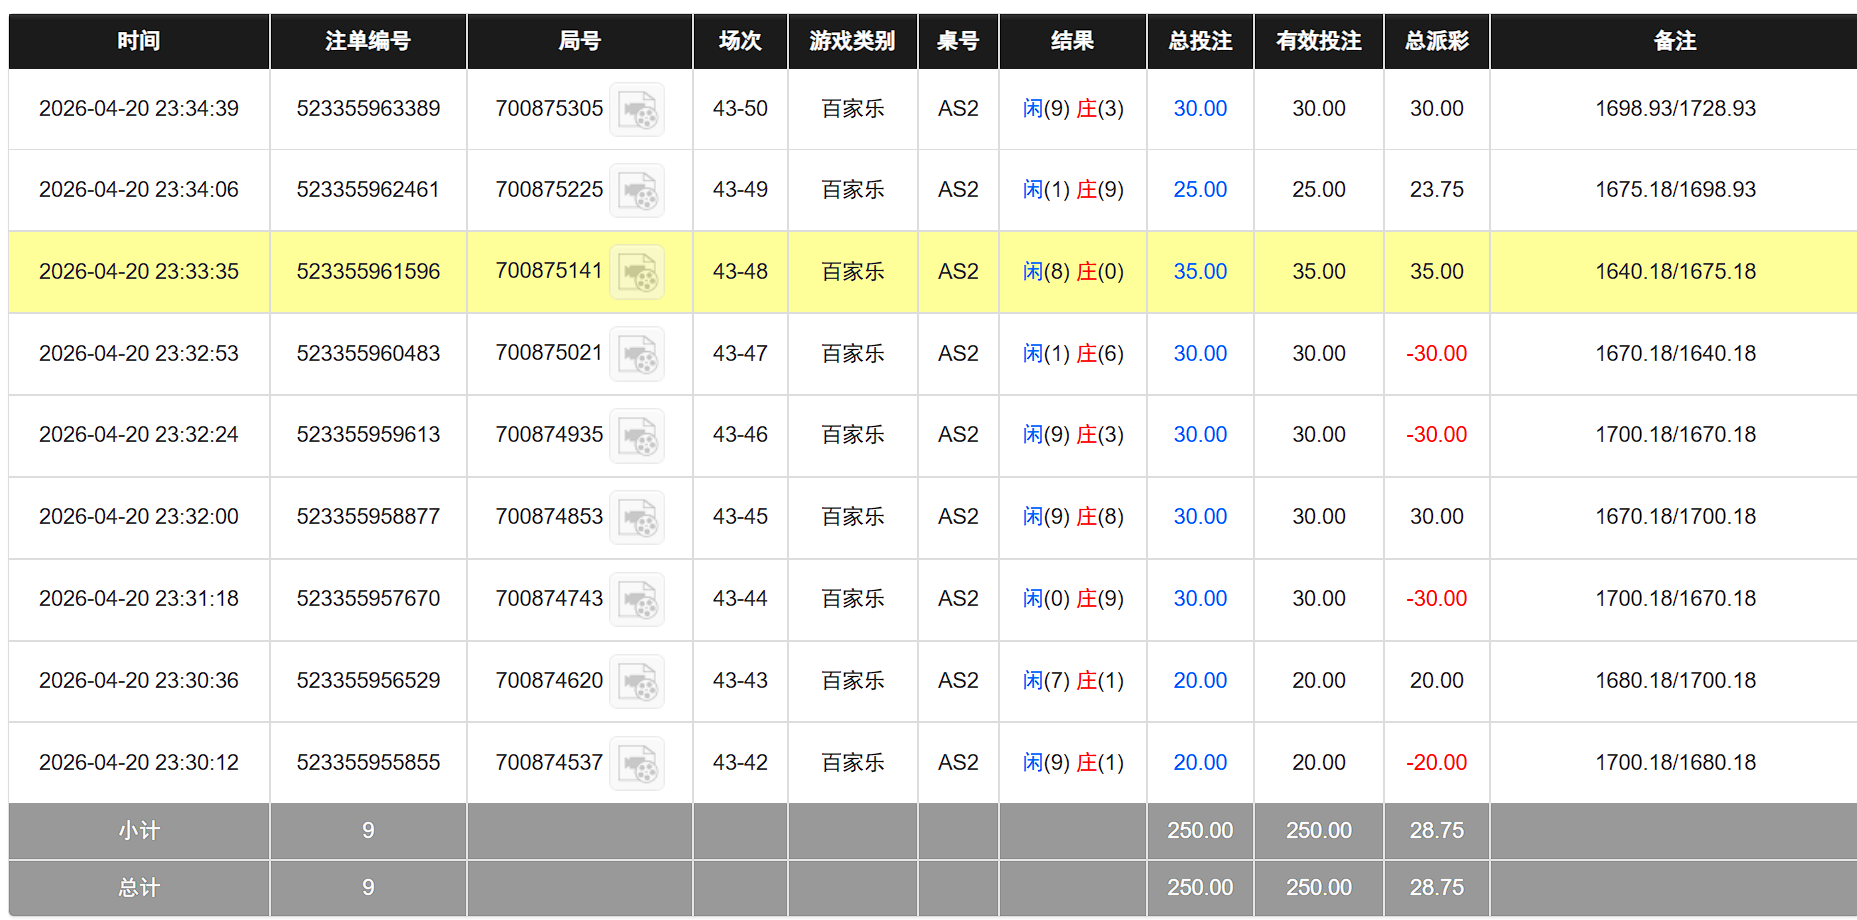Click the 局号 column header

click(x=580, y=41)
